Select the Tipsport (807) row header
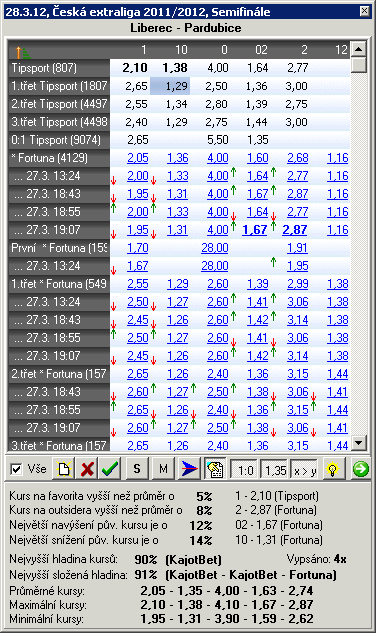The height and width of the screenshot is (633, 376). tap(59, 68)
